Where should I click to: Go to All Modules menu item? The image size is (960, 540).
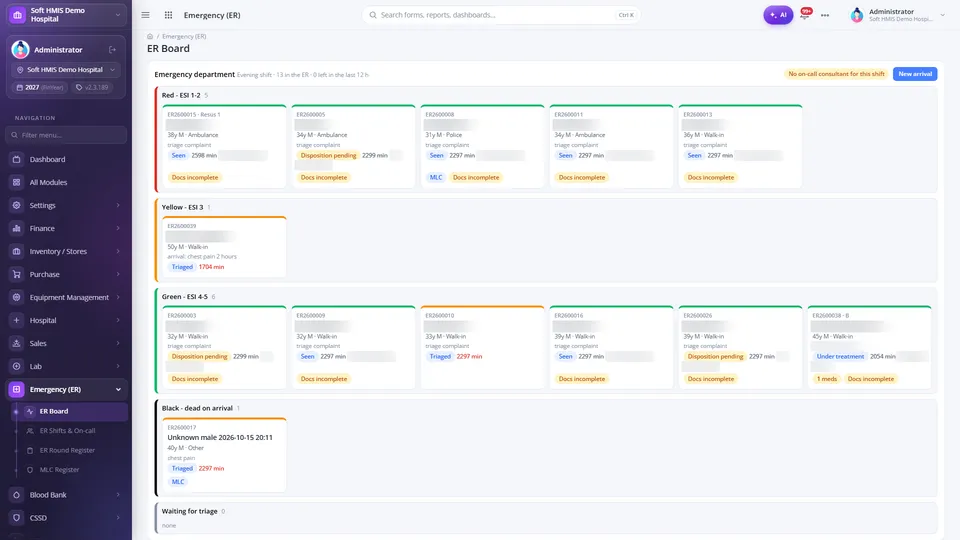click(x=66, y=182)
